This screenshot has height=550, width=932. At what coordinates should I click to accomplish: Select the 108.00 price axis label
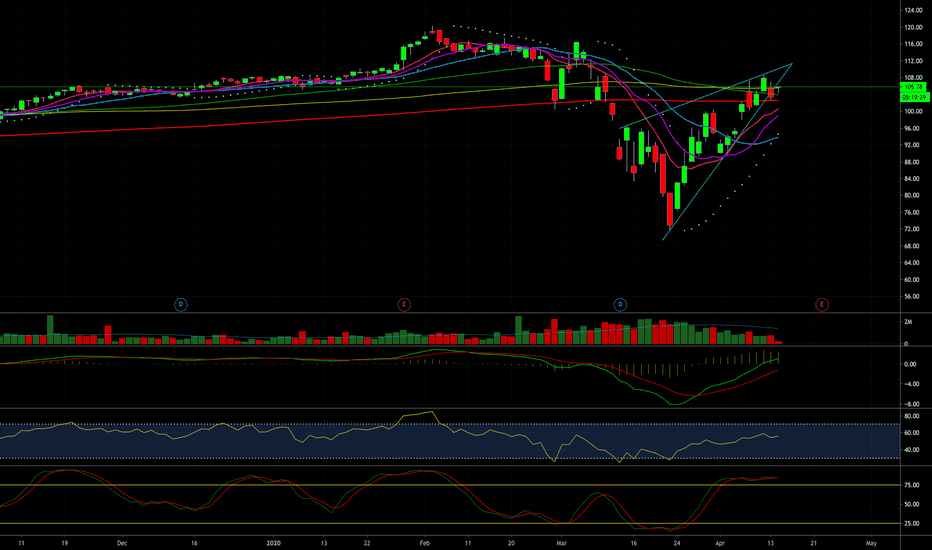[x=913, y=77]
